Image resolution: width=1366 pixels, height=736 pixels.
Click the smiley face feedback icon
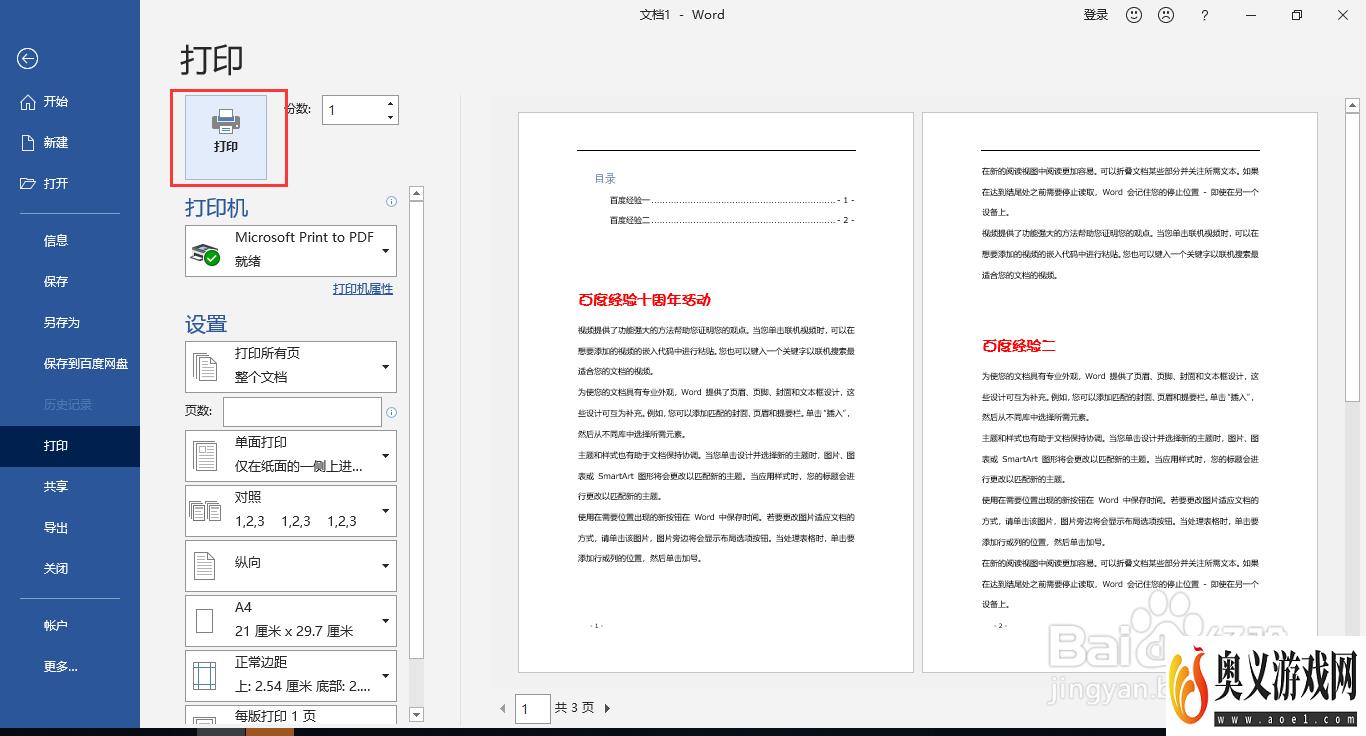pos(1134,15)
